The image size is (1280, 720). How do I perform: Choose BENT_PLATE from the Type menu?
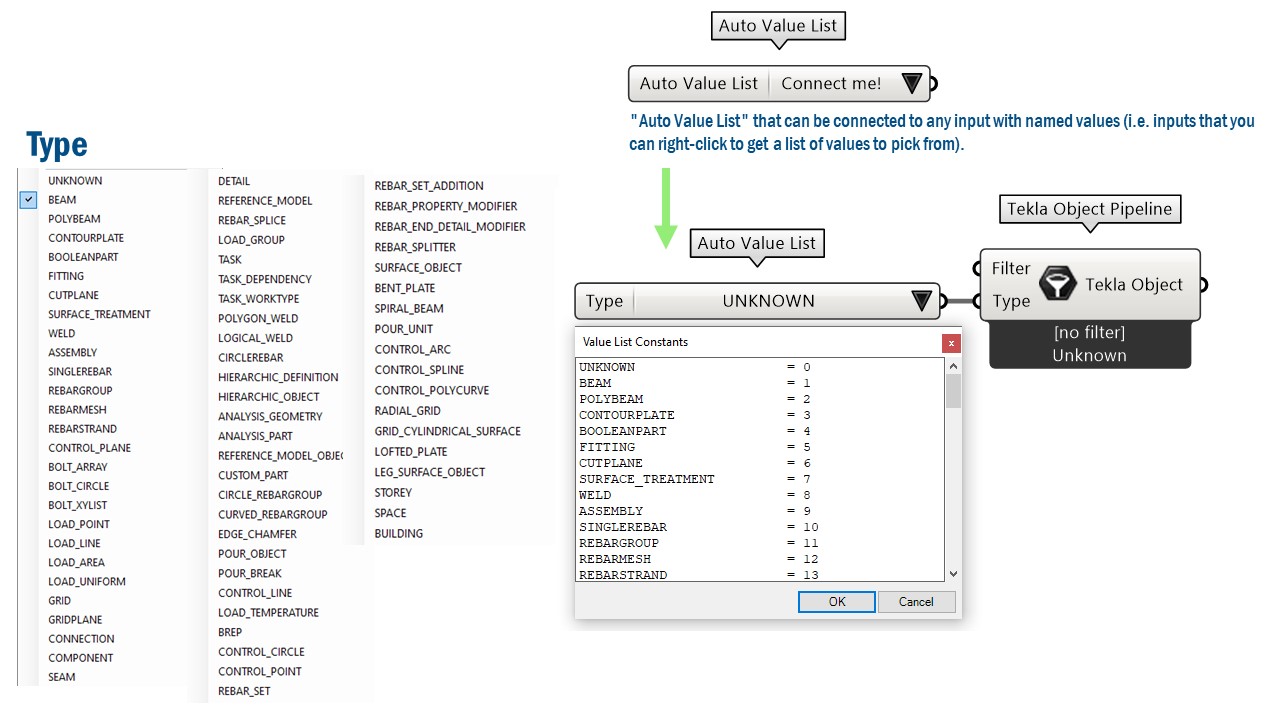pos(405,288)
